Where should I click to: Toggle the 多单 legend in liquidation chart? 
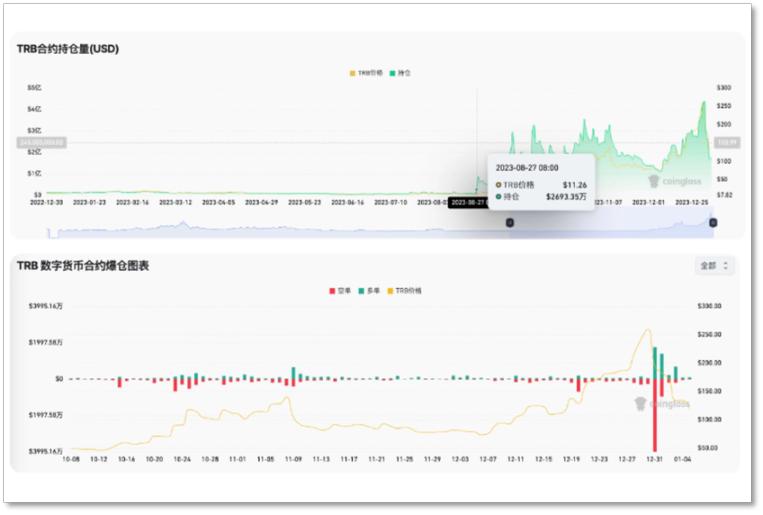[x=371, y=290]
